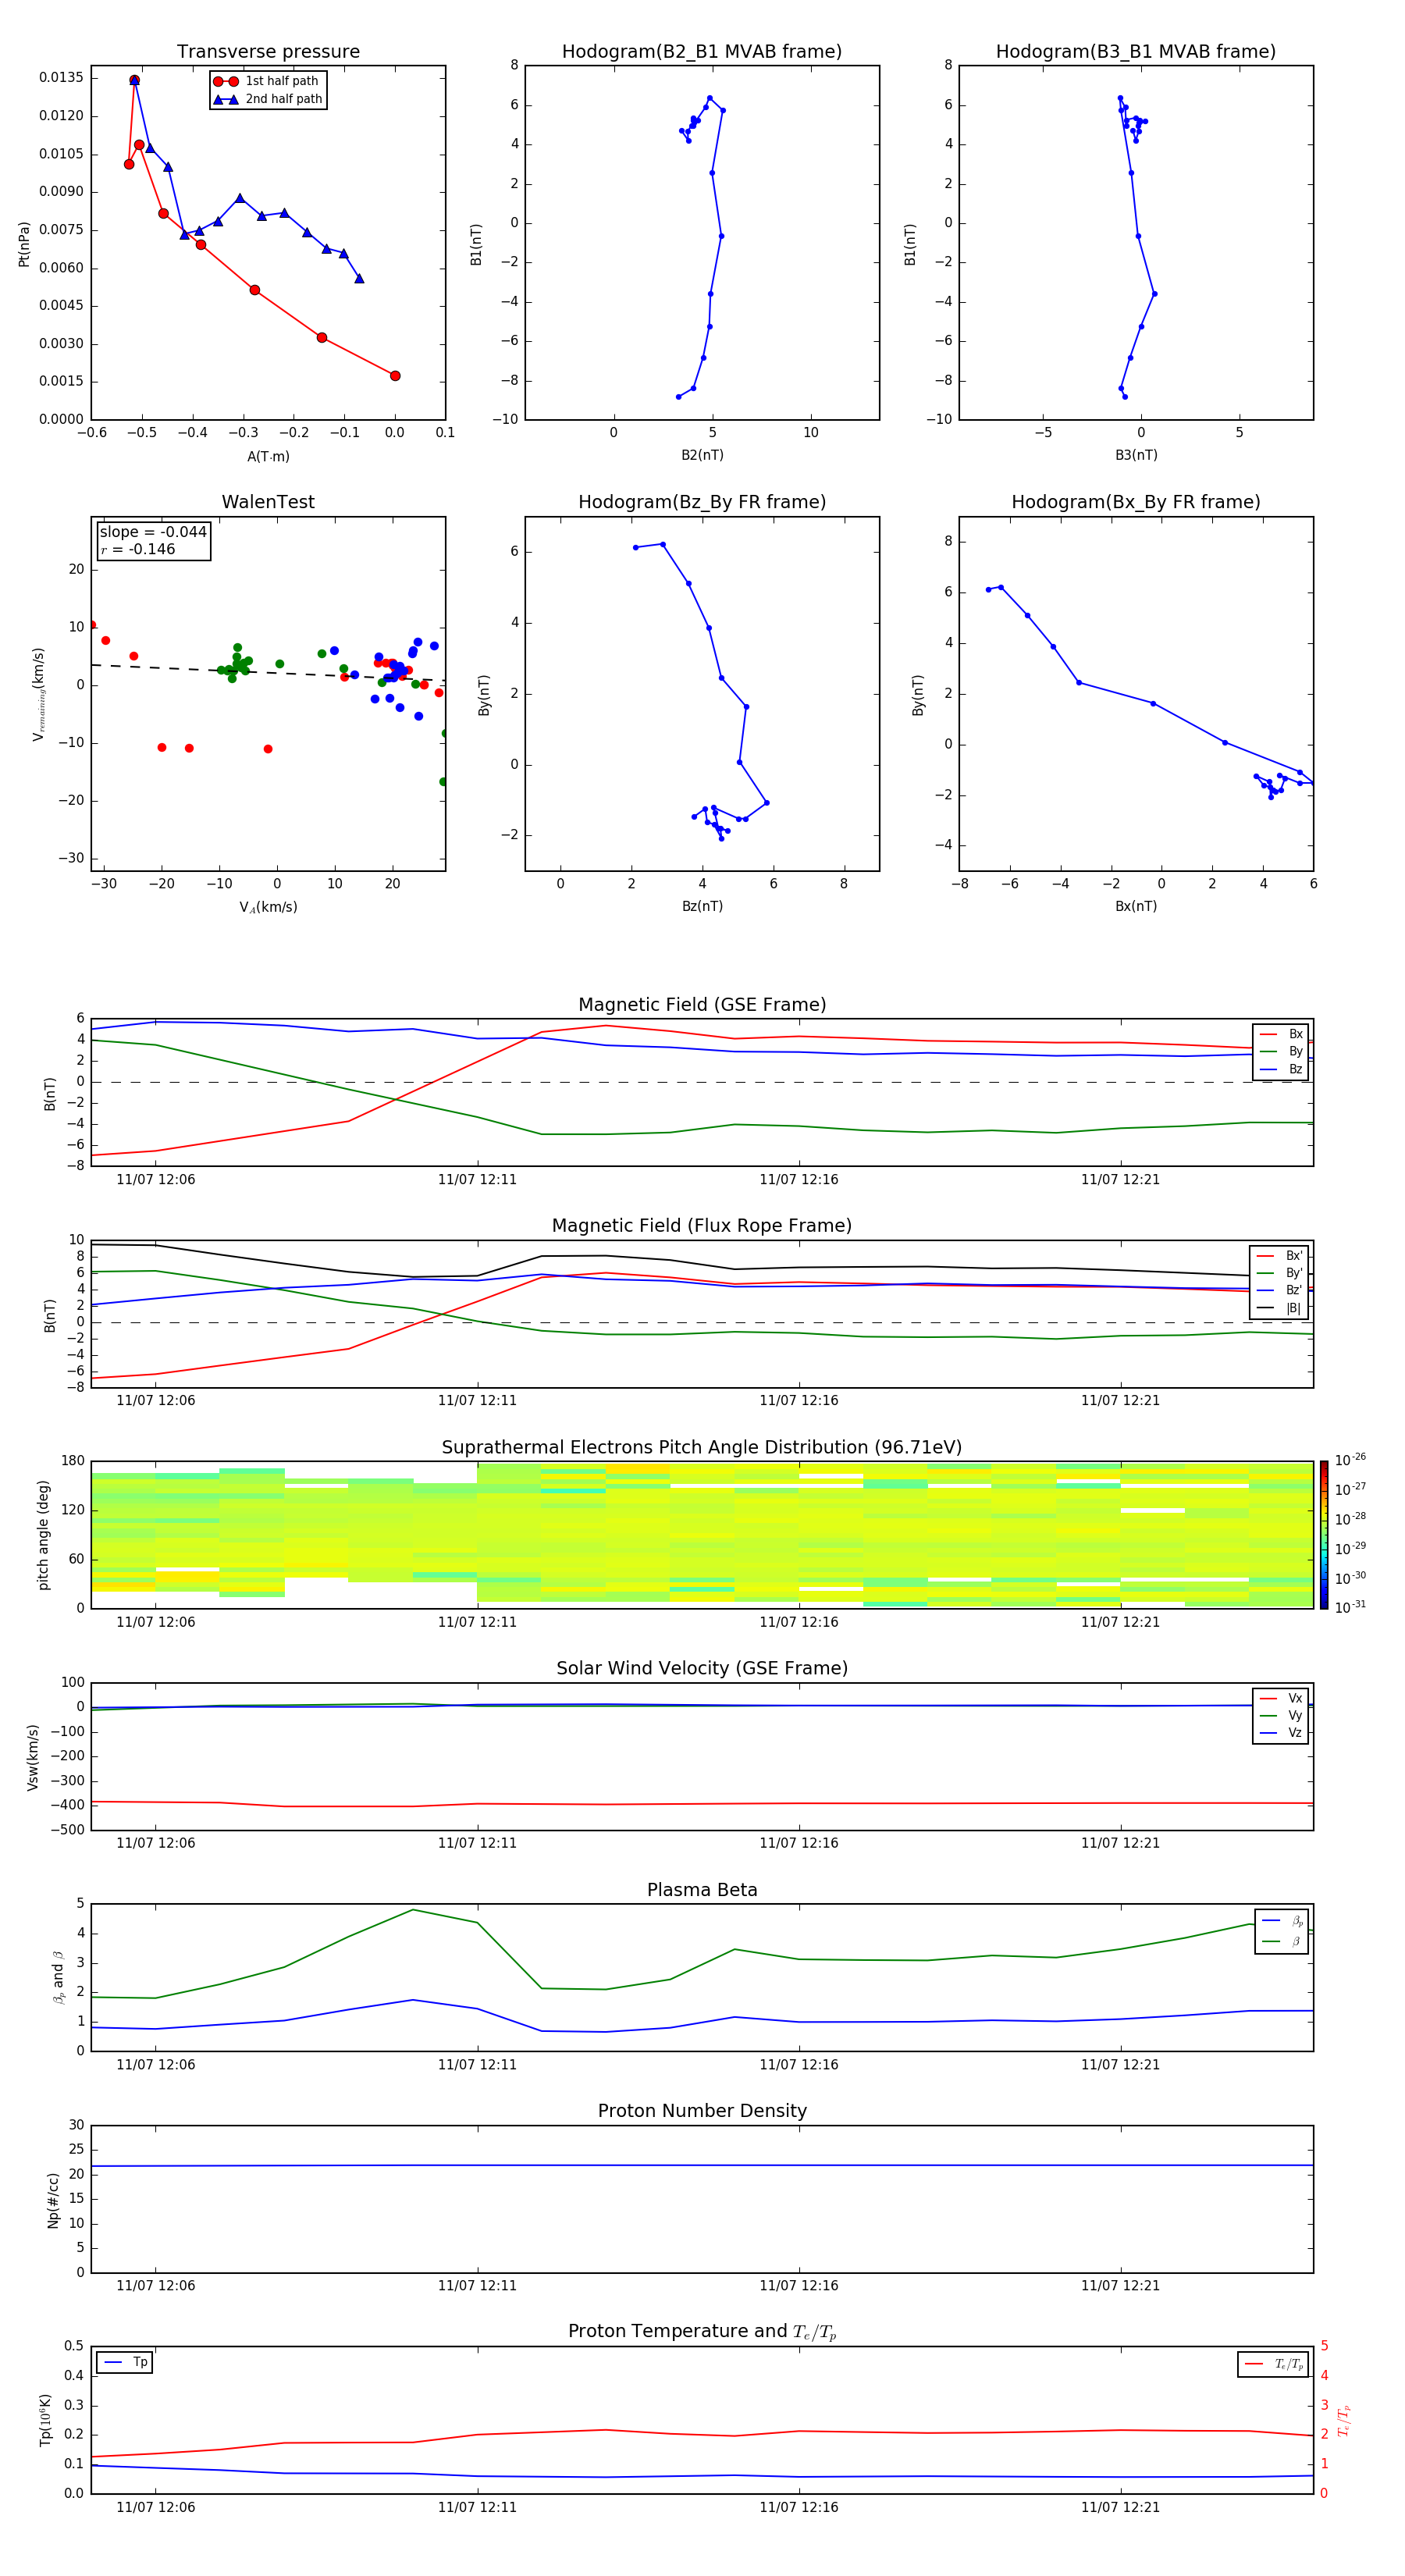
Task: Click the 'Magnetic Field (Flux Rope Frame)' title
Action: [702, 1226]
